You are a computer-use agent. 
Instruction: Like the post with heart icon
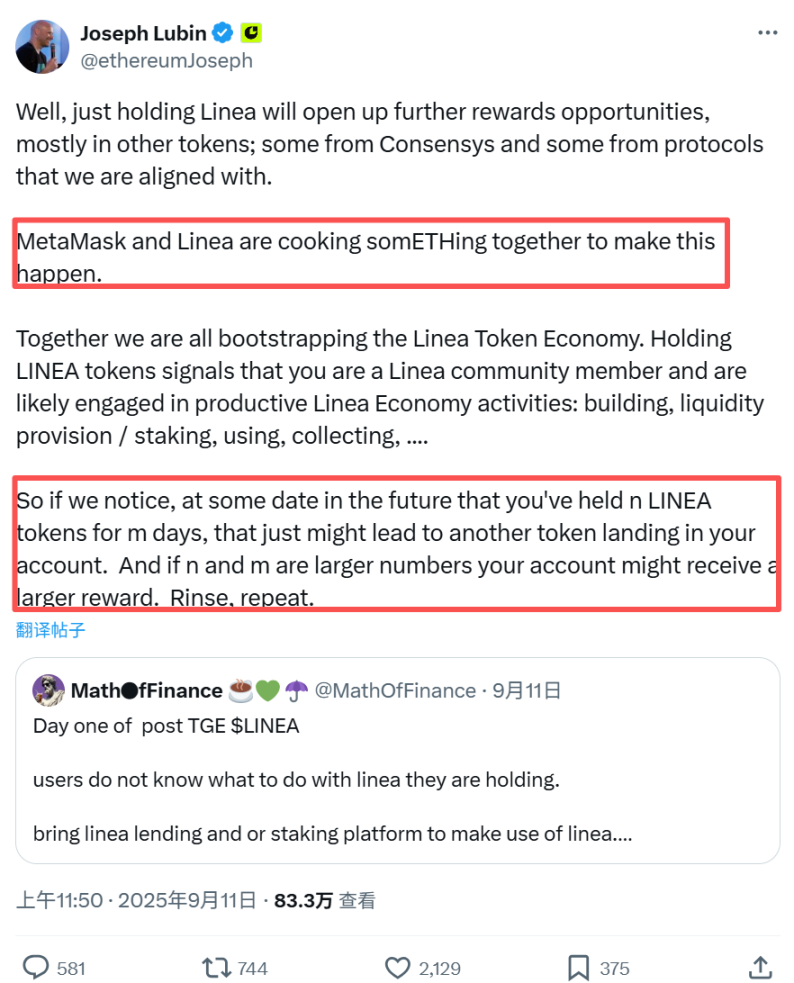(x=398, y=967)
